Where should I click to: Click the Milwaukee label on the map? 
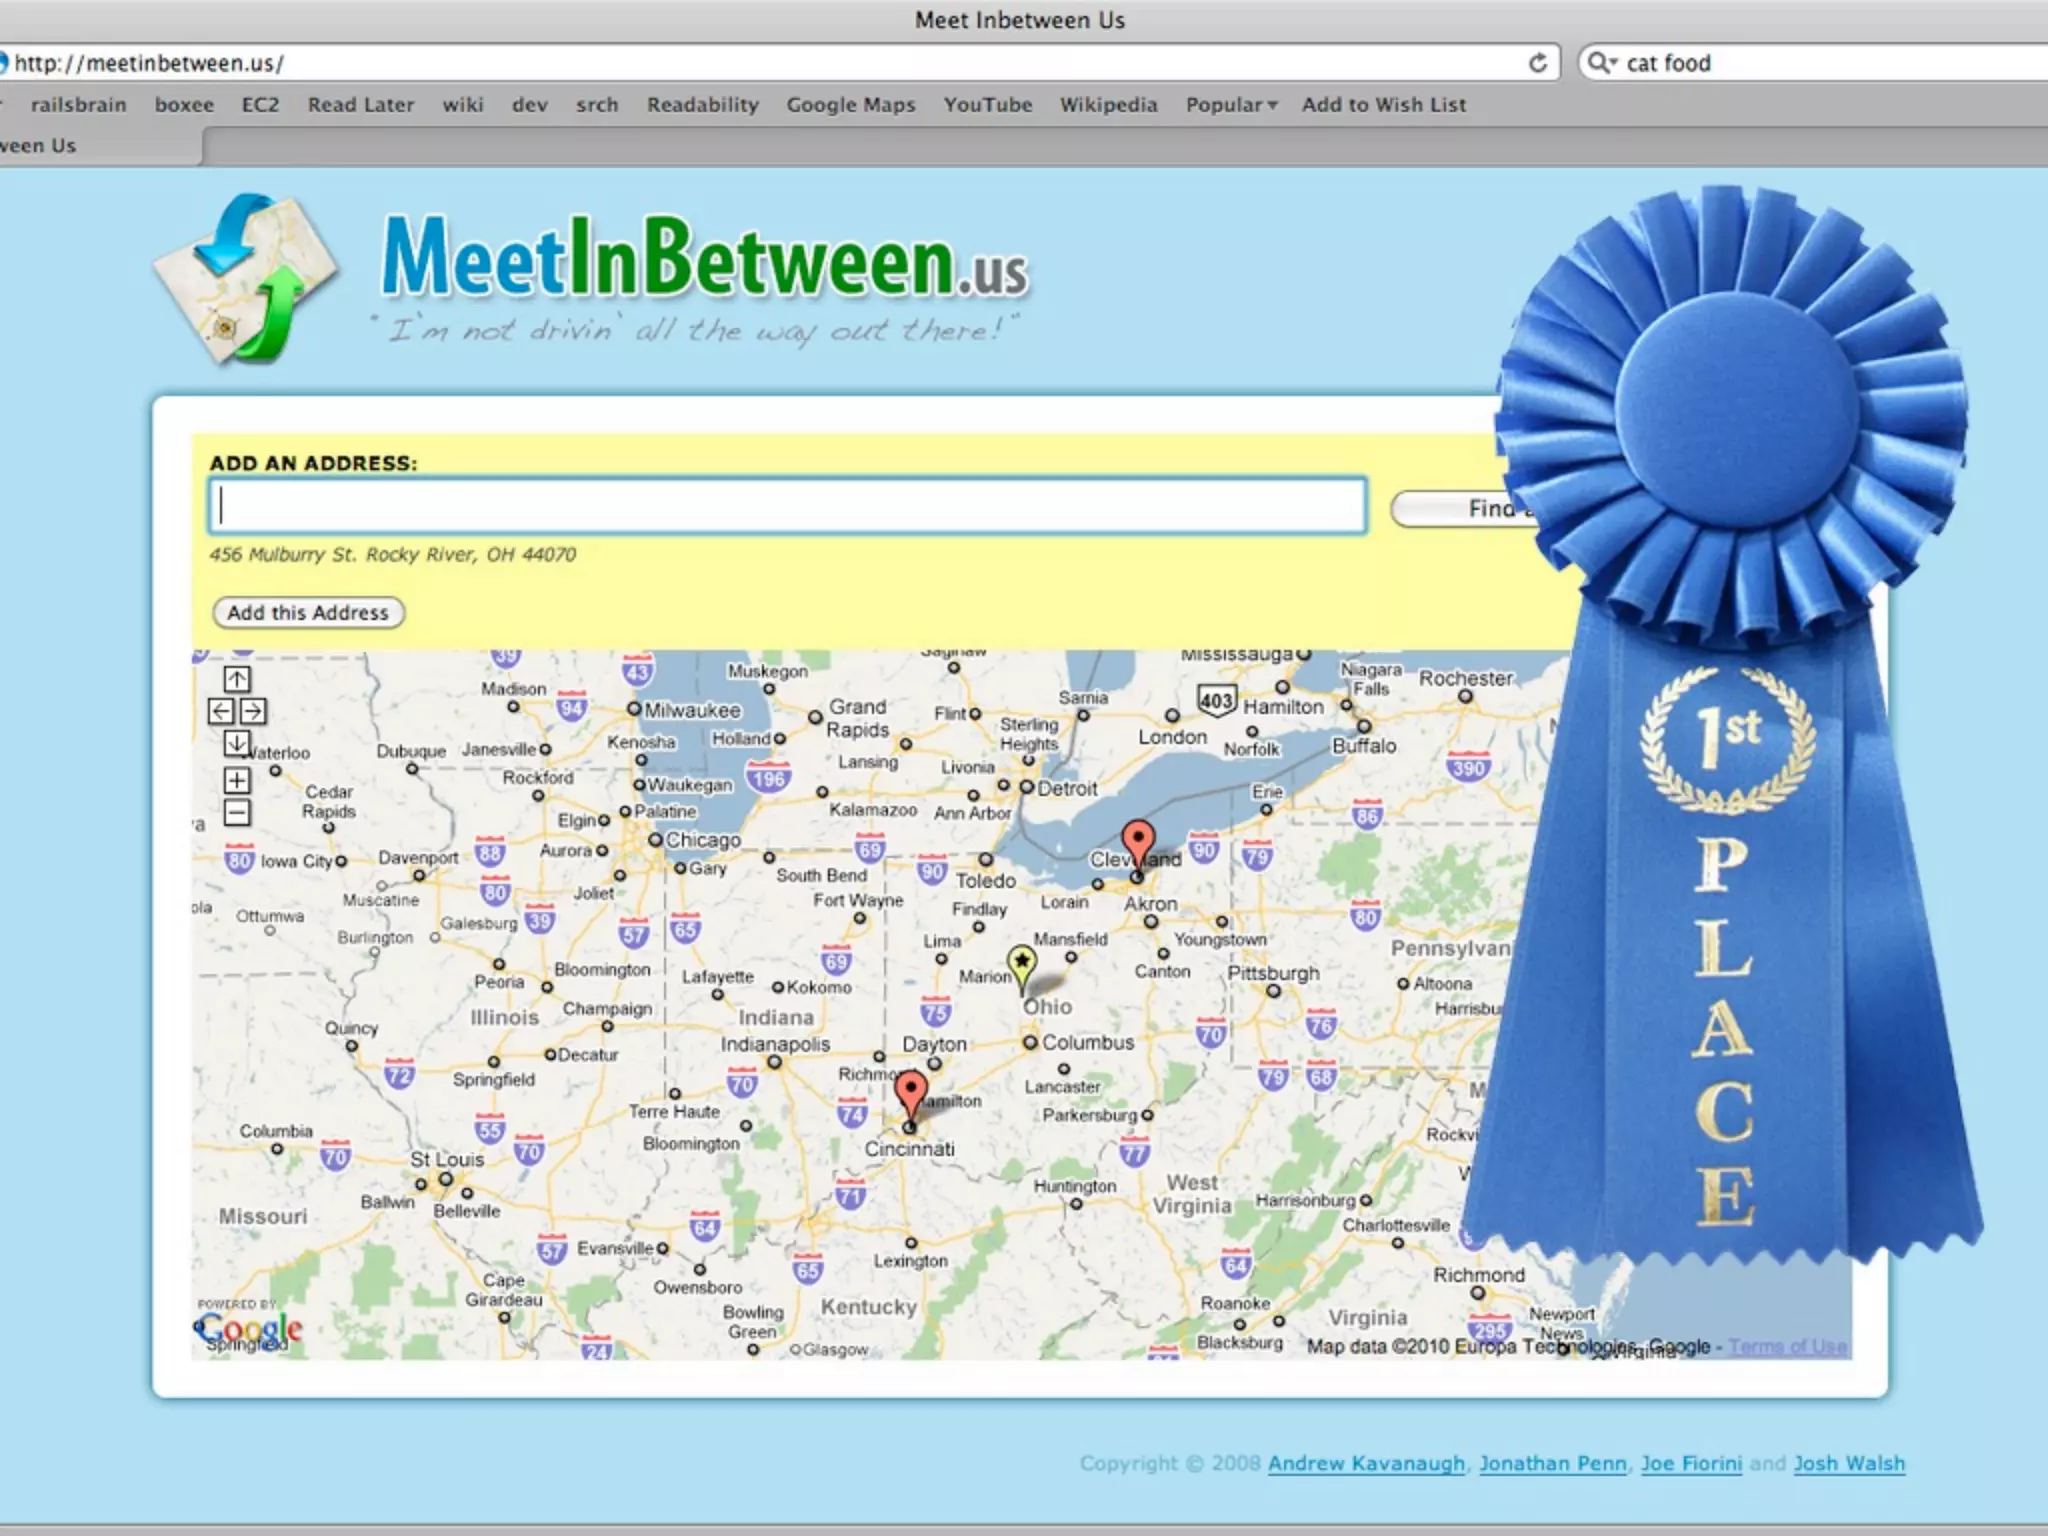[x=692, y=710]
